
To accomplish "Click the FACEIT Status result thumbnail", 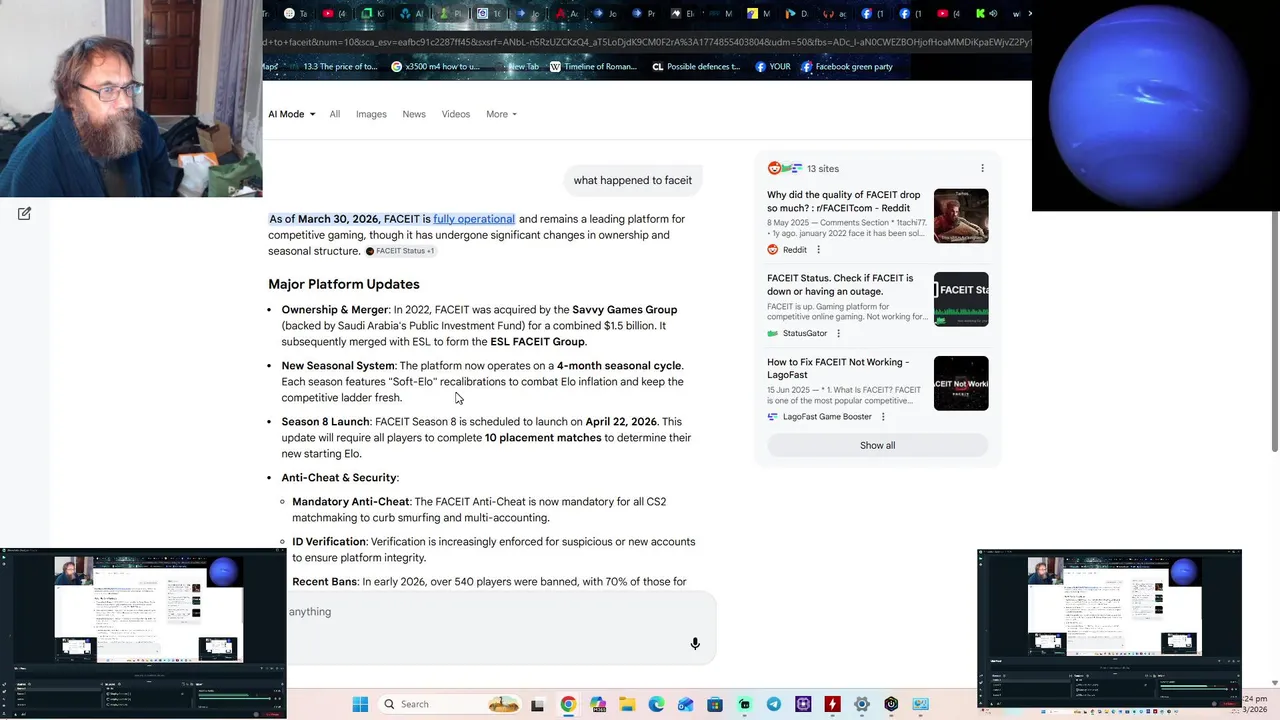I will [x=961, y=299].
